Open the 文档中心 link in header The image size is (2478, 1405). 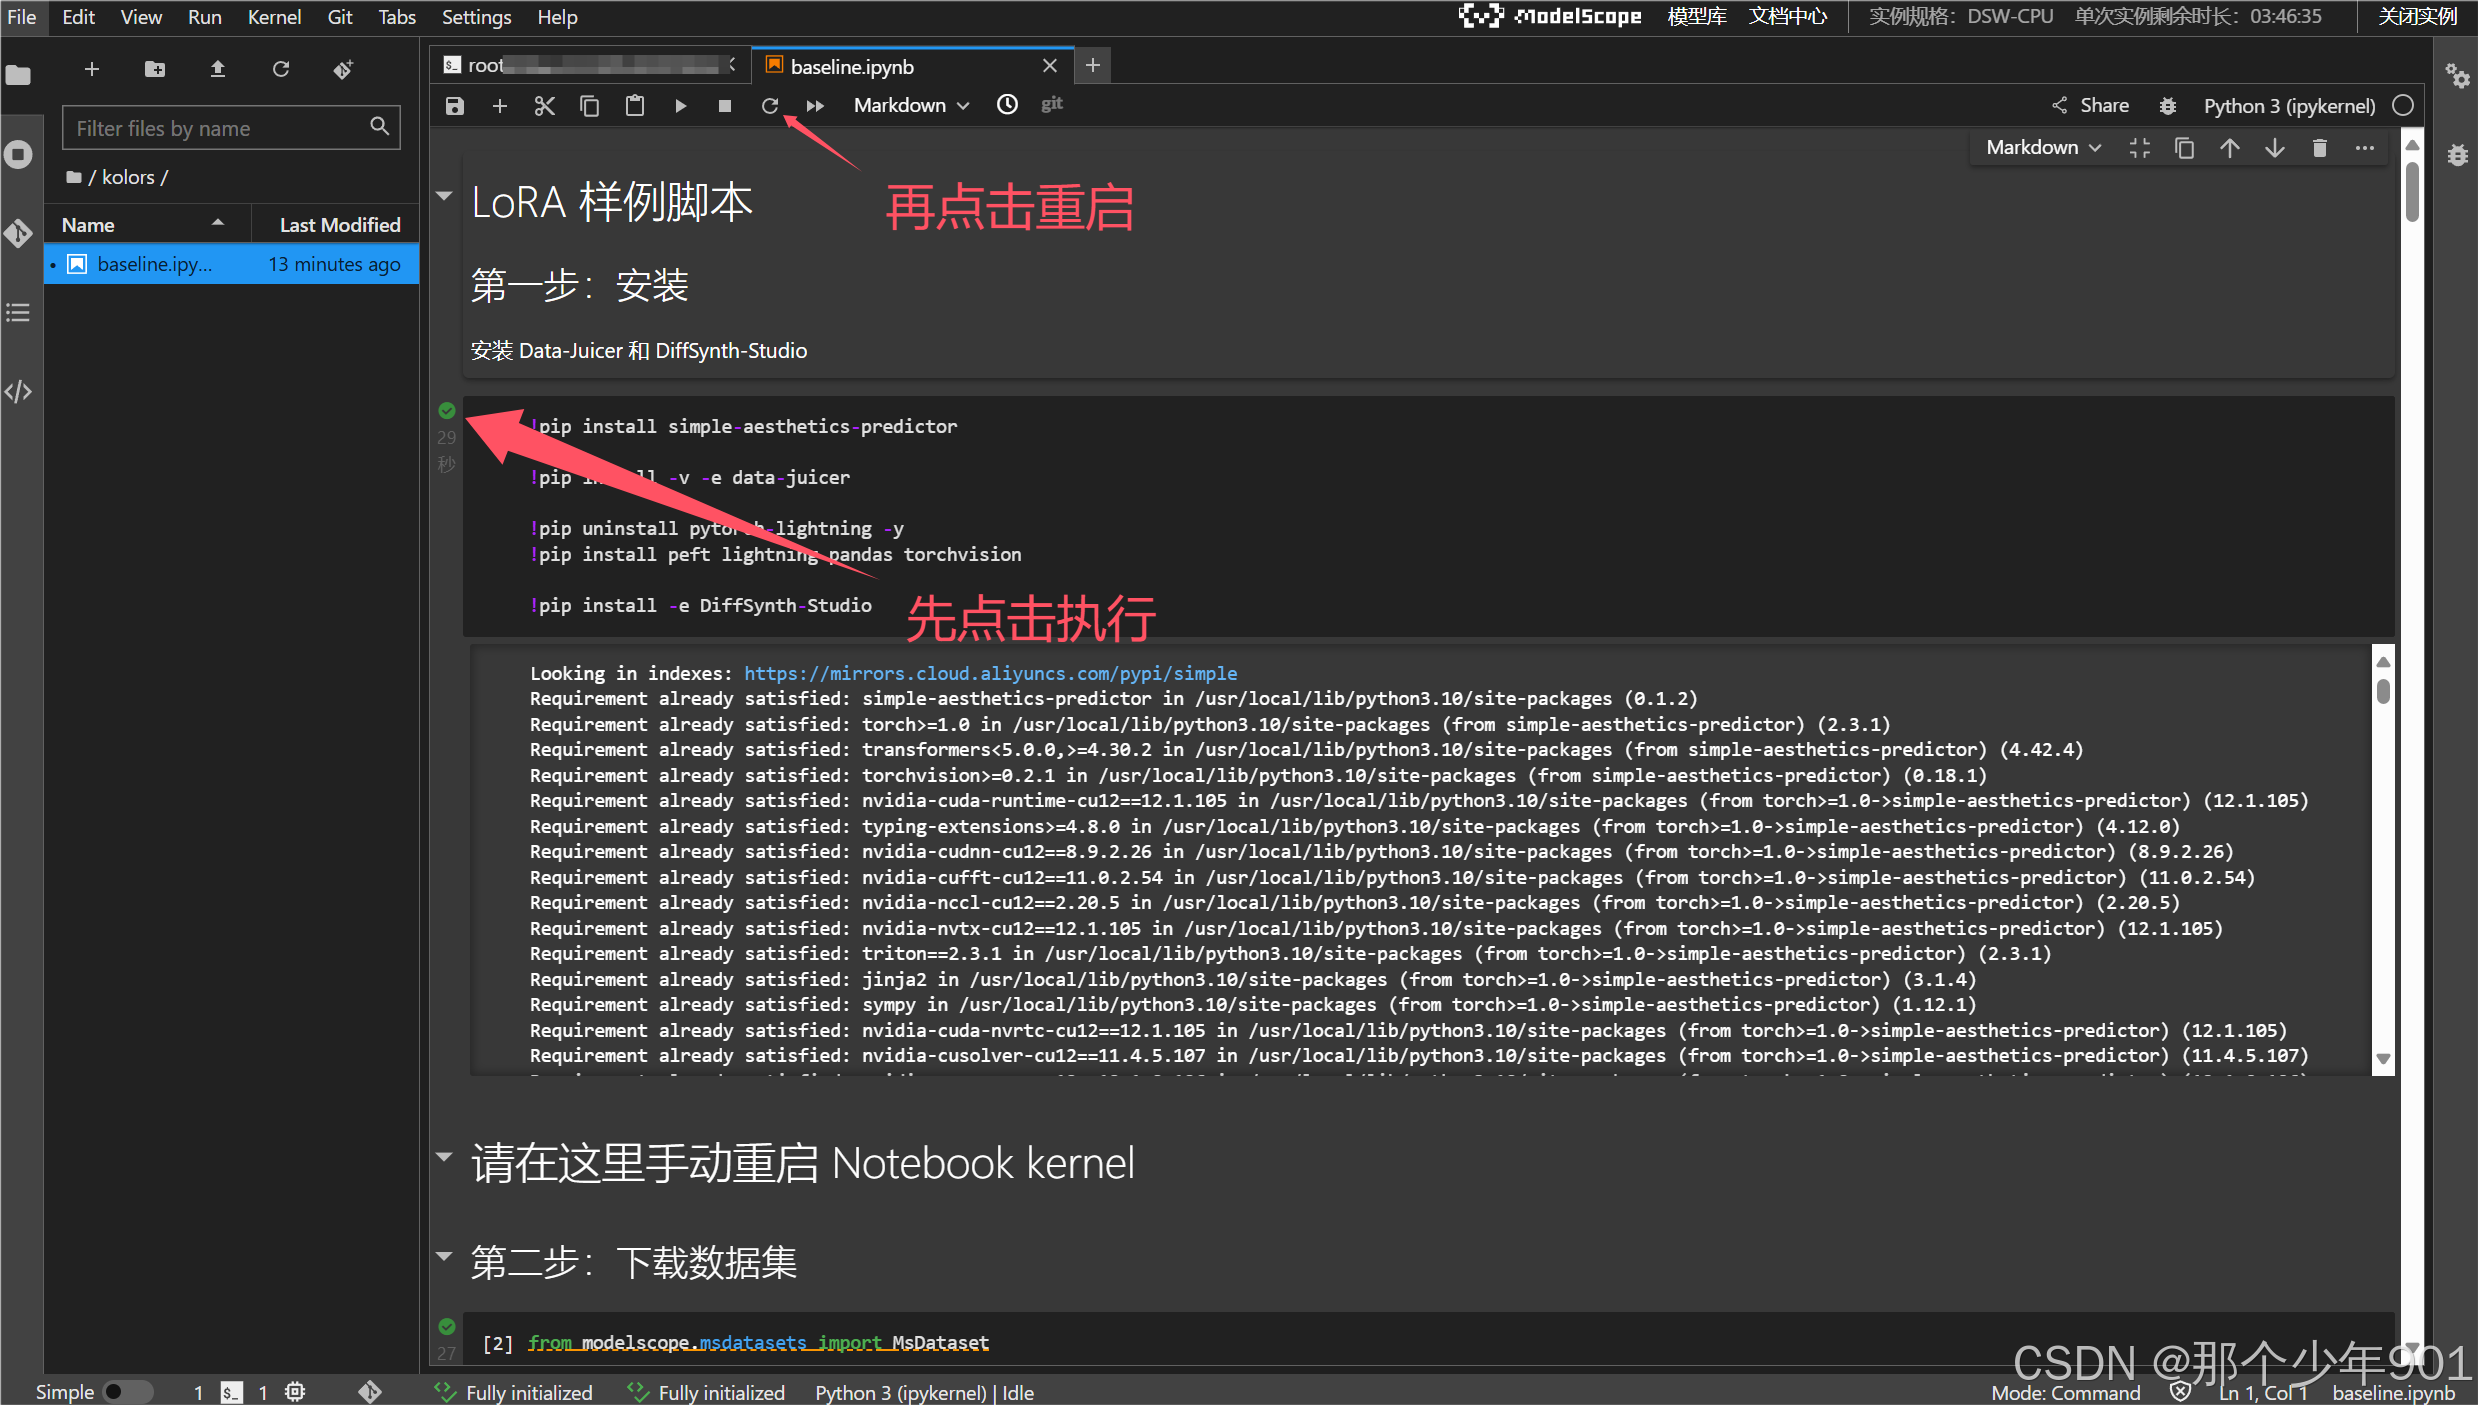[1788, 17]
